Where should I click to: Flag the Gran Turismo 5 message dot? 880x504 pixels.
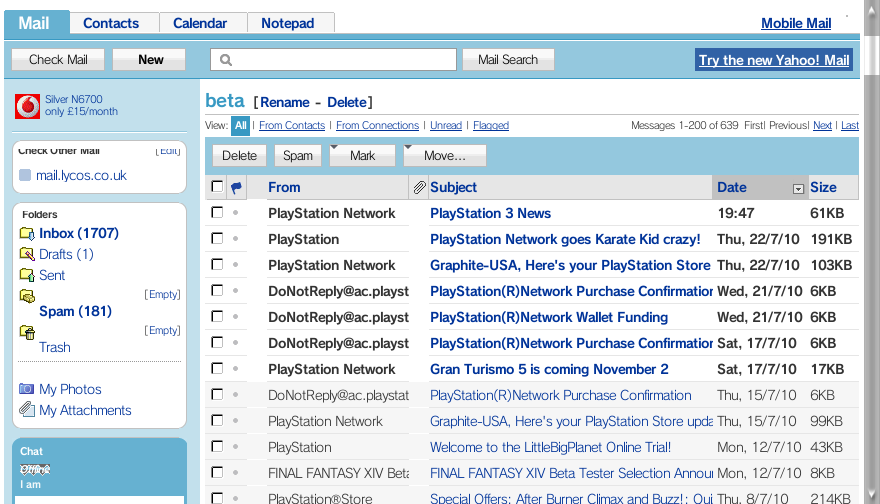click(236, 369)
